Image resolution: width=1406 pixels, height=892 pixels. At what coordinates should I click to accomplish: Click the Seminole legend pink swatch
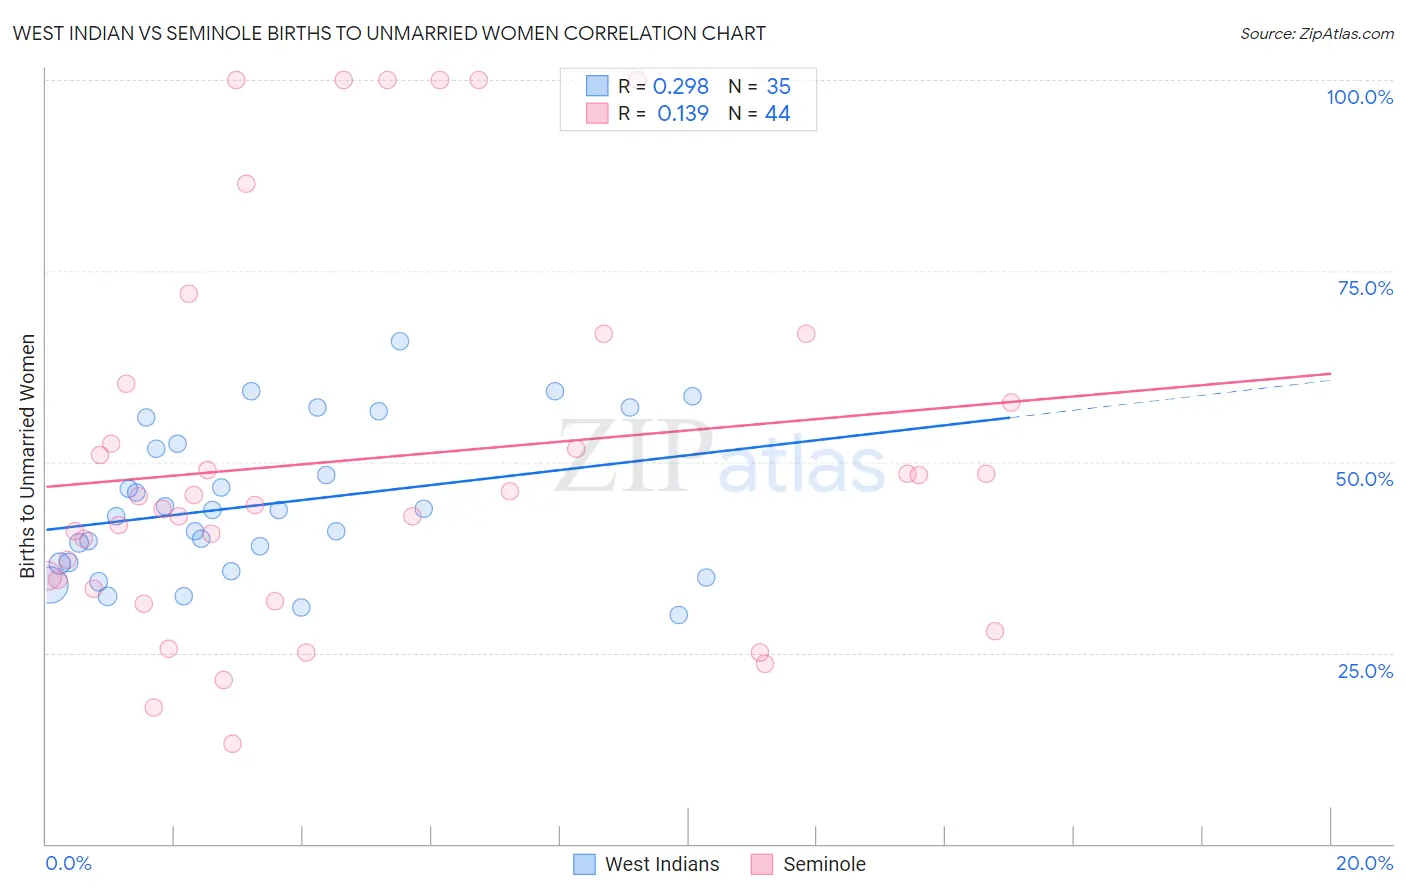point(762,864)
